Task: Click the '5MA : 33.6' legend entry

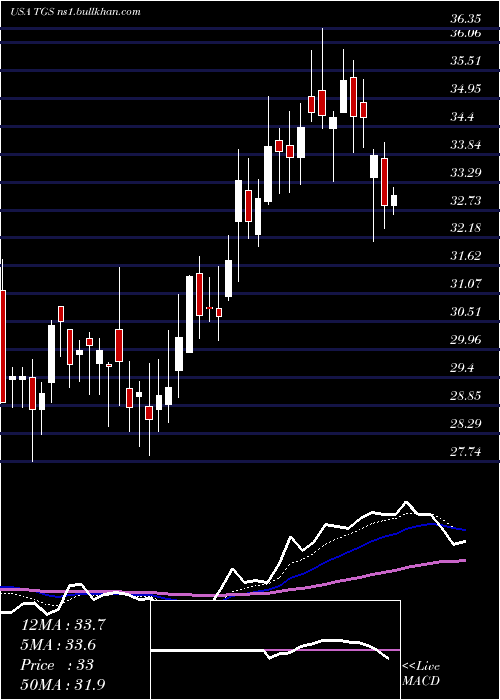Action: click(58, 645)
